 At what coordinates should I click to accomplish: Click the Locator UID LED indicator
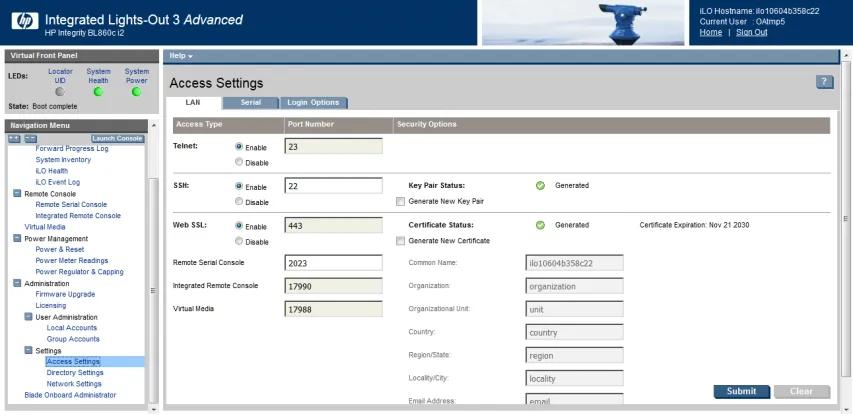[60, 92]
